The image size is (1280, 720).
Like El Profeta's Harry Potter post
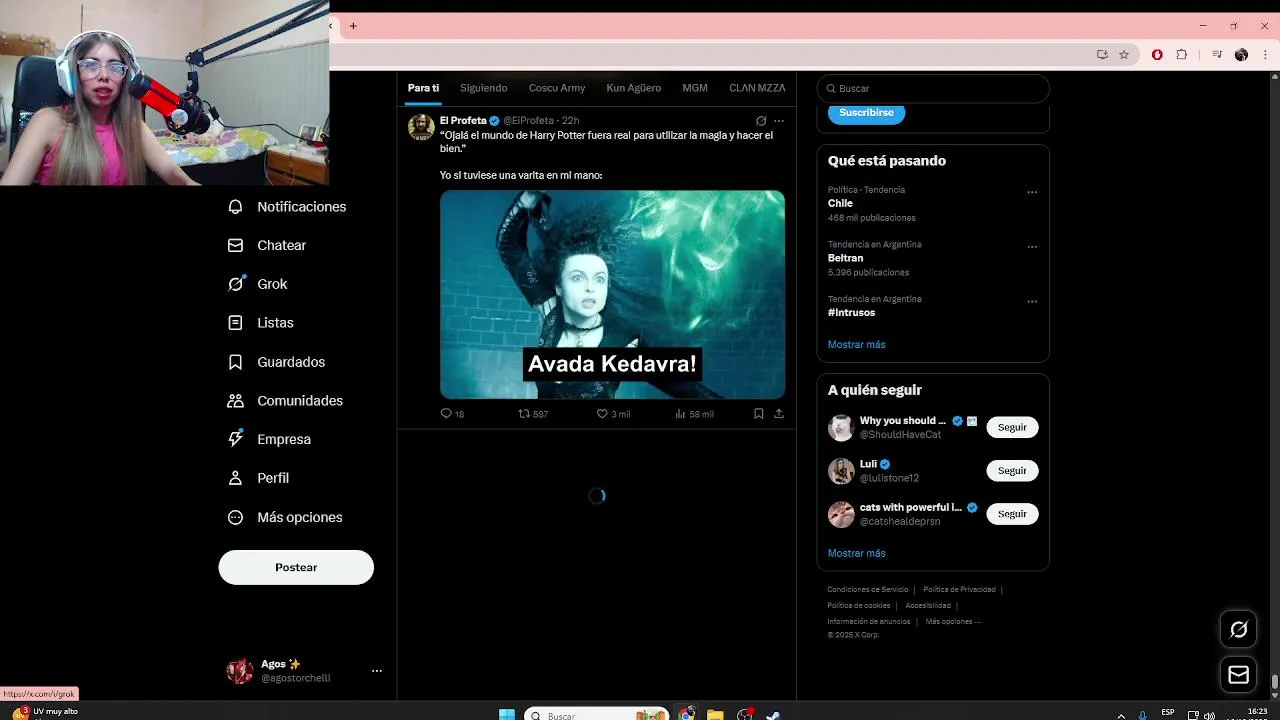(x=602, y=413)
